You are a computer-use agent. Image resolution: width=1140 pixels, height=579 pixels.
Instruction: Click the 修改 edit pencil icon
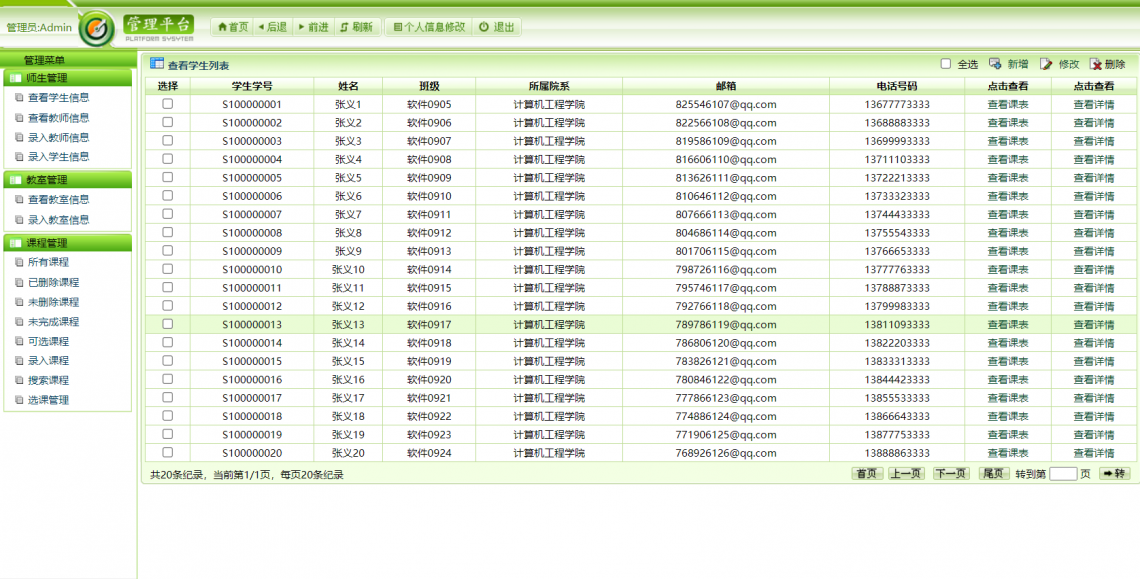pyautogui.click(x=1046, y=64)
